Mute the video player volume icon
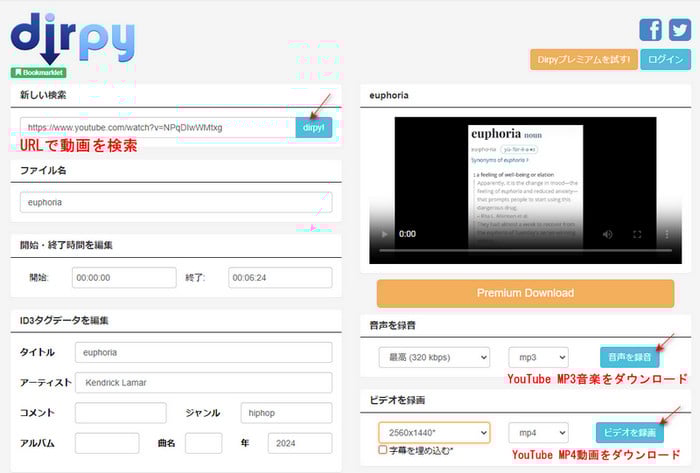 click(x=607, y=234)
